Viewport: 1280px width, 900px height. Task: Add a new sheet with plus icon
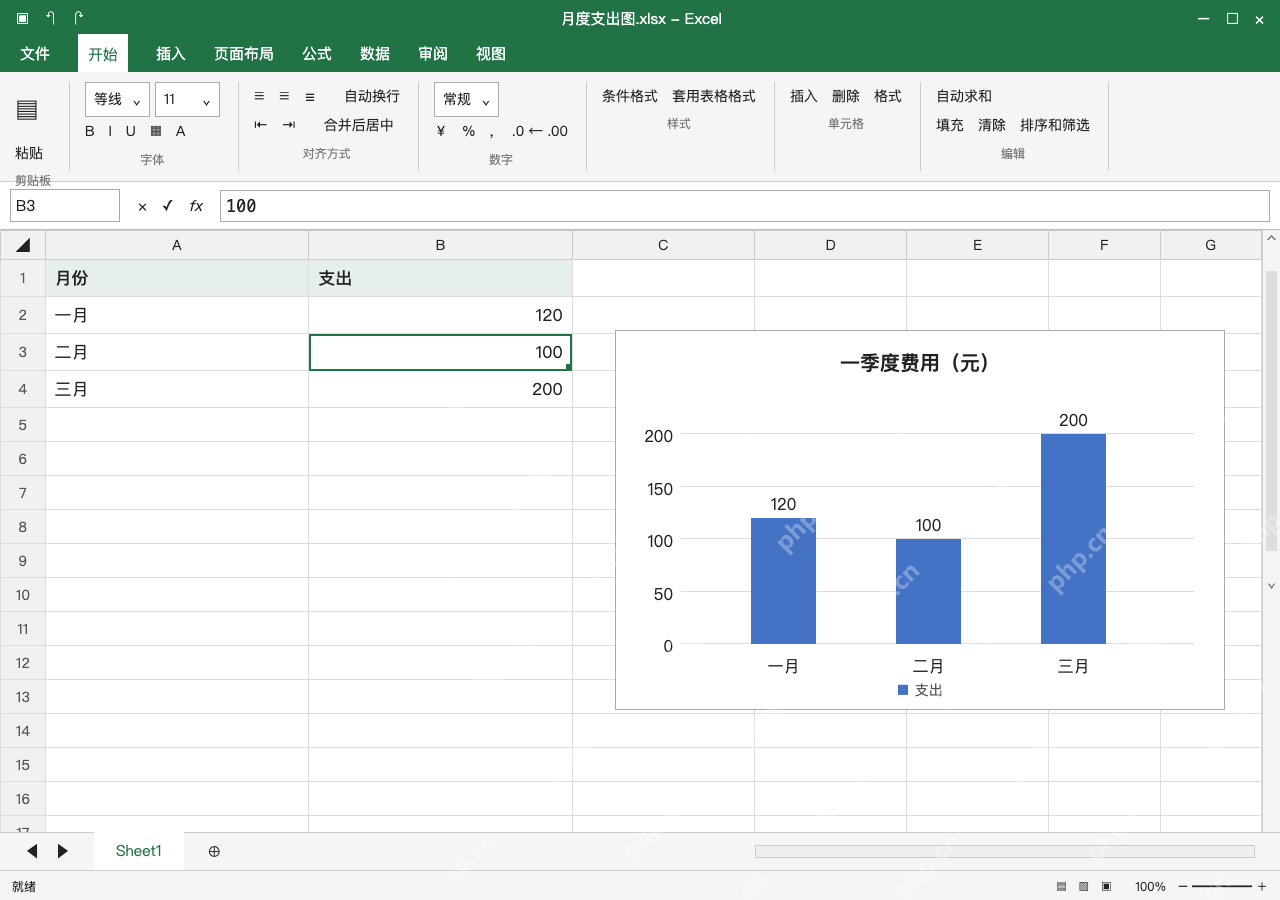(214, 851)
